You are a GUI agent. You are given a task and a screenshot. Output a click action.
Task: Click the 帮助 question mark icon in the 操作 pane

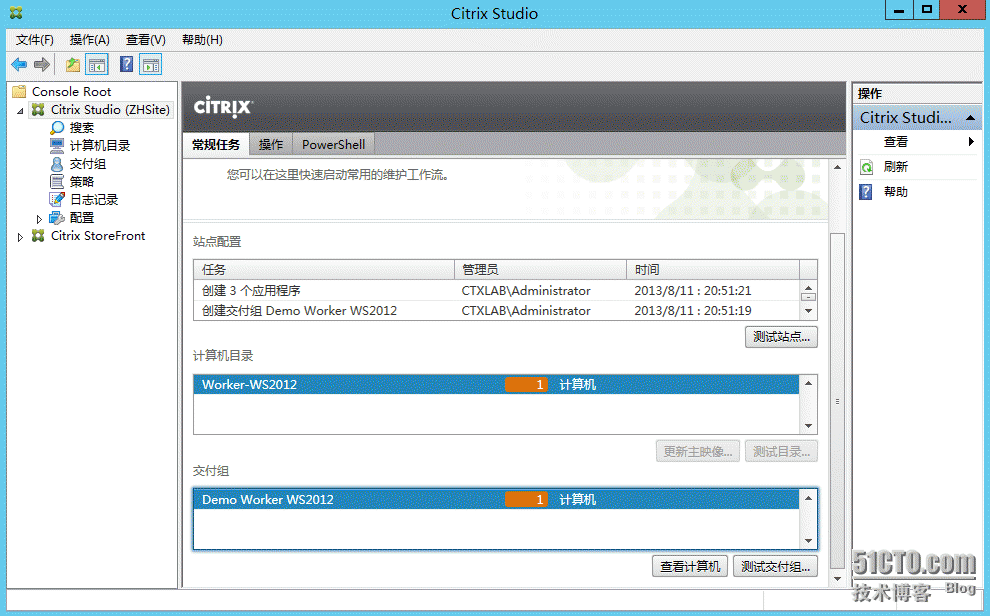[866, 192]
